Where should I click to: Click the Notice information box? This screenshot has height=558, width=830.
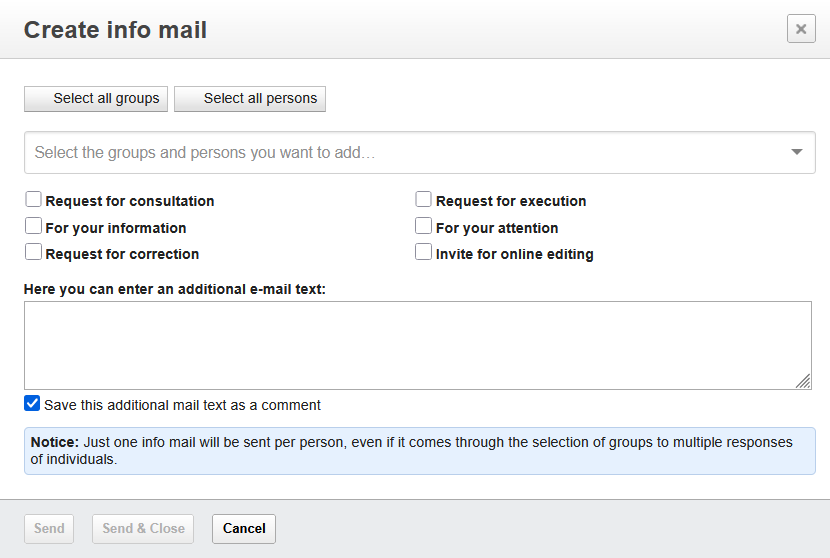click(x=419, y=451)
